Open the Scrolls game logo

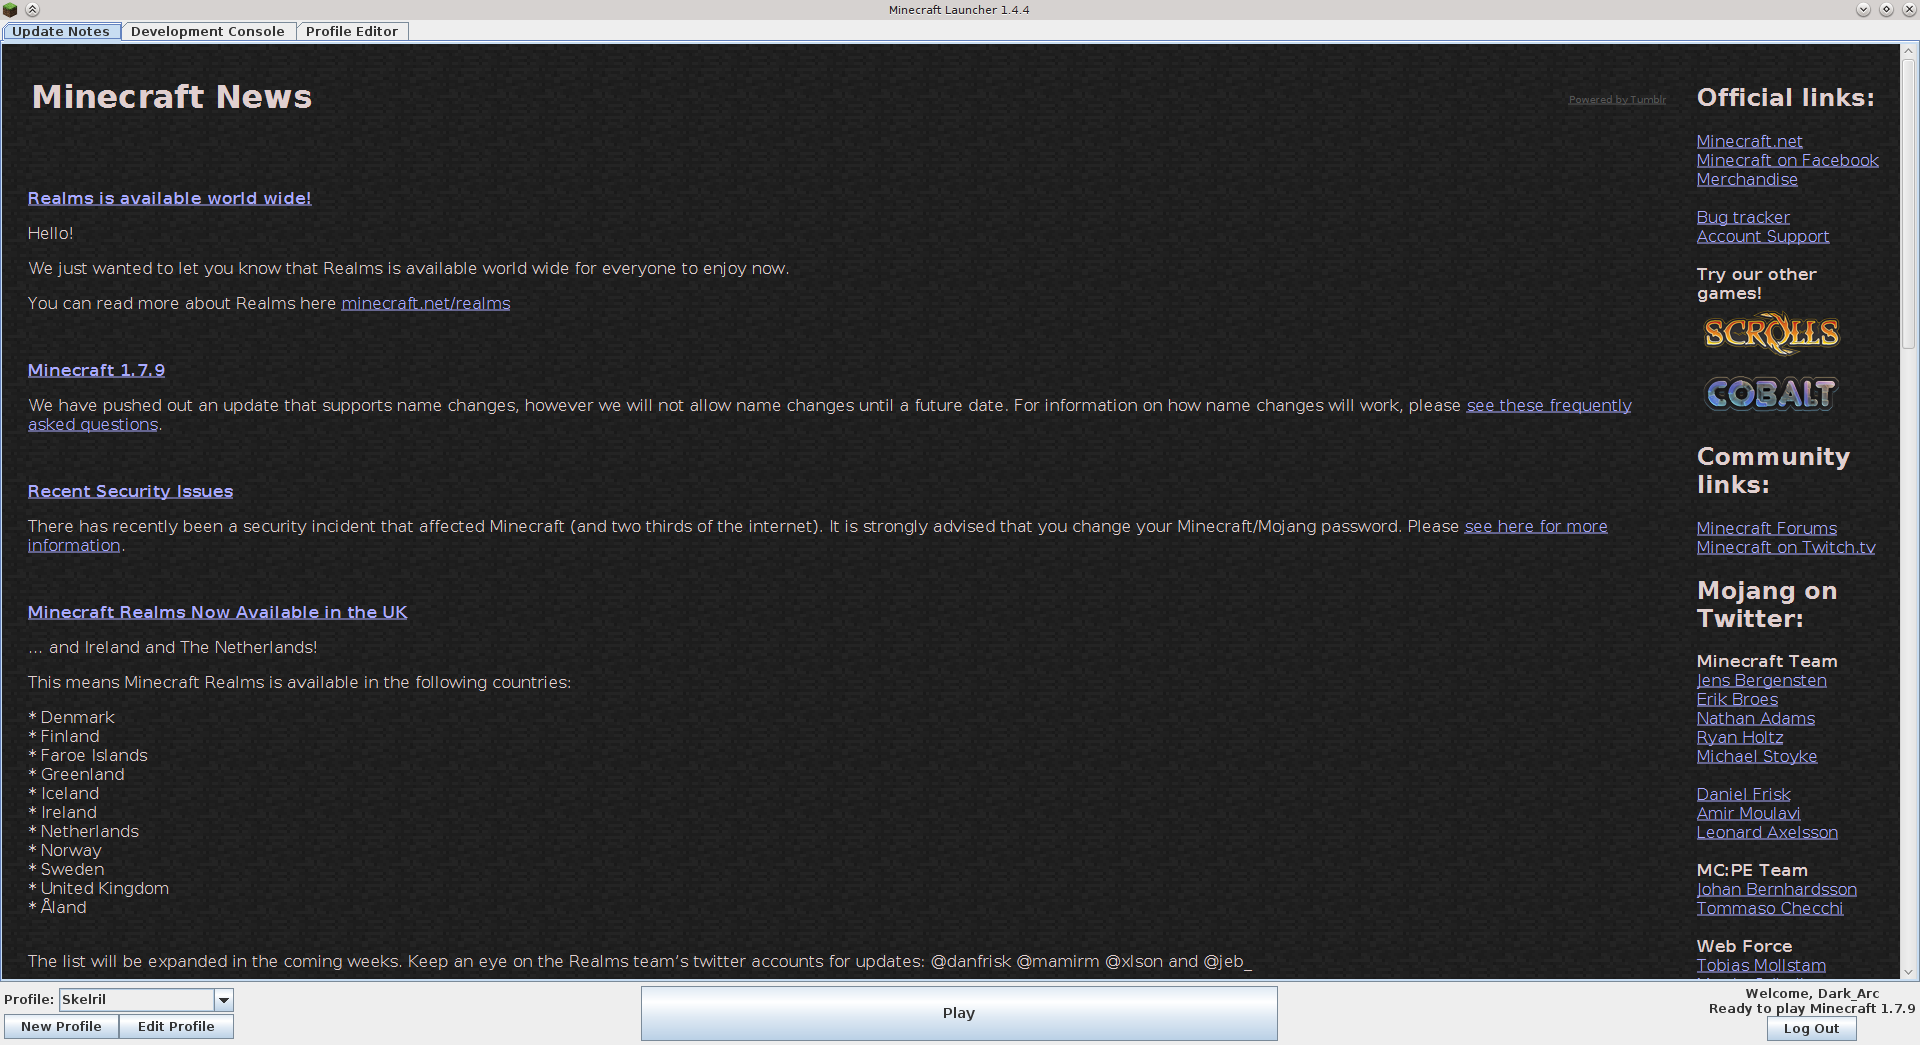[1771, 334]
